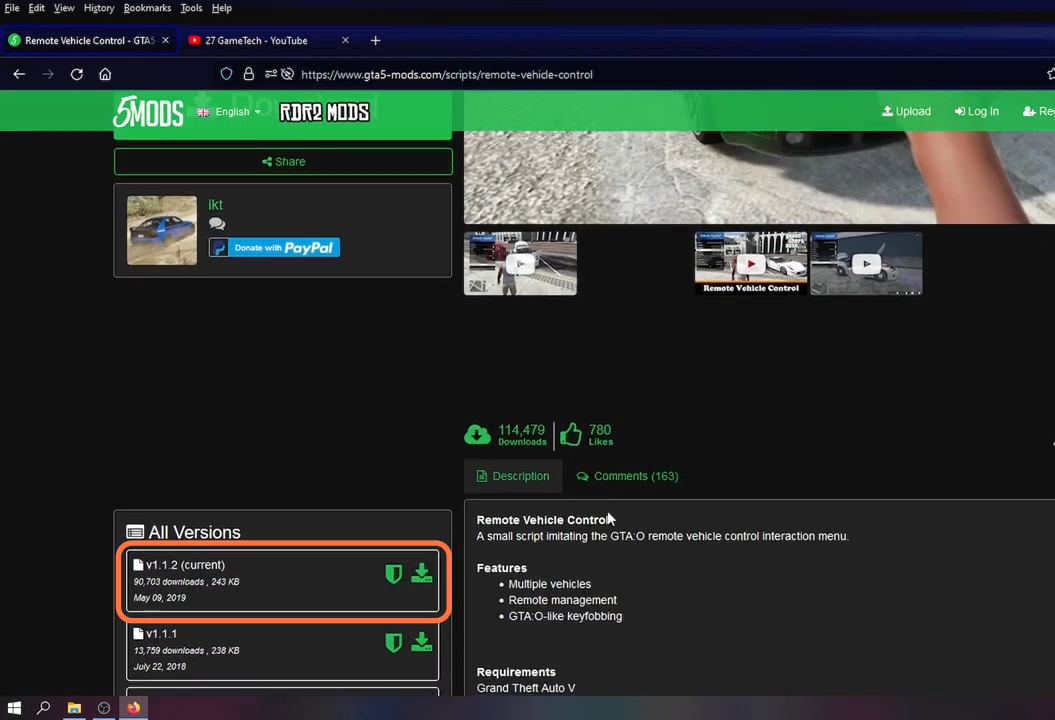Click the green cloud download icon

(x=478, y=435)
